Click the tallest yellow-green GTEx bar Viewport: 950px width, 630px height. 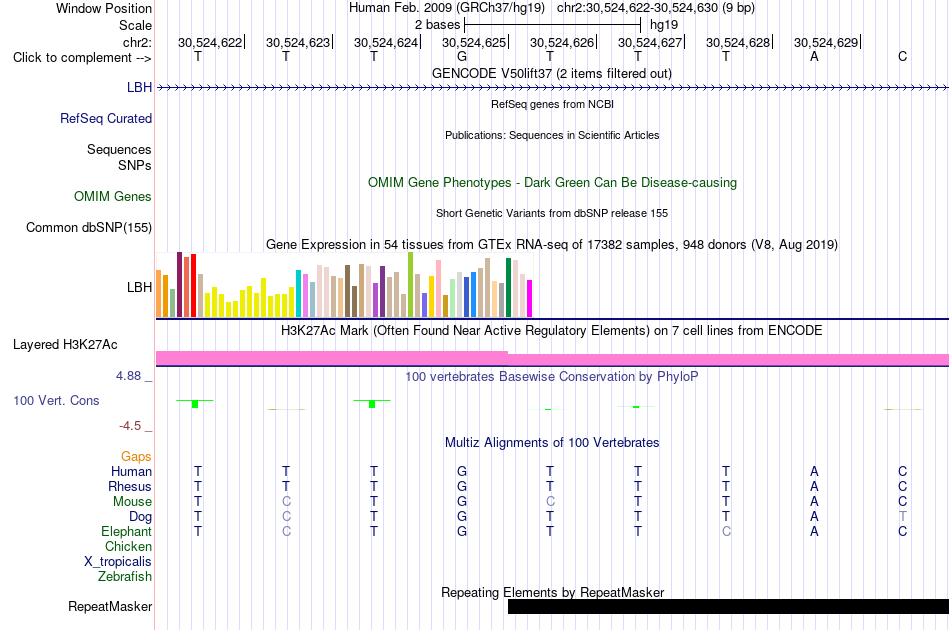click(x=410, y=285)
